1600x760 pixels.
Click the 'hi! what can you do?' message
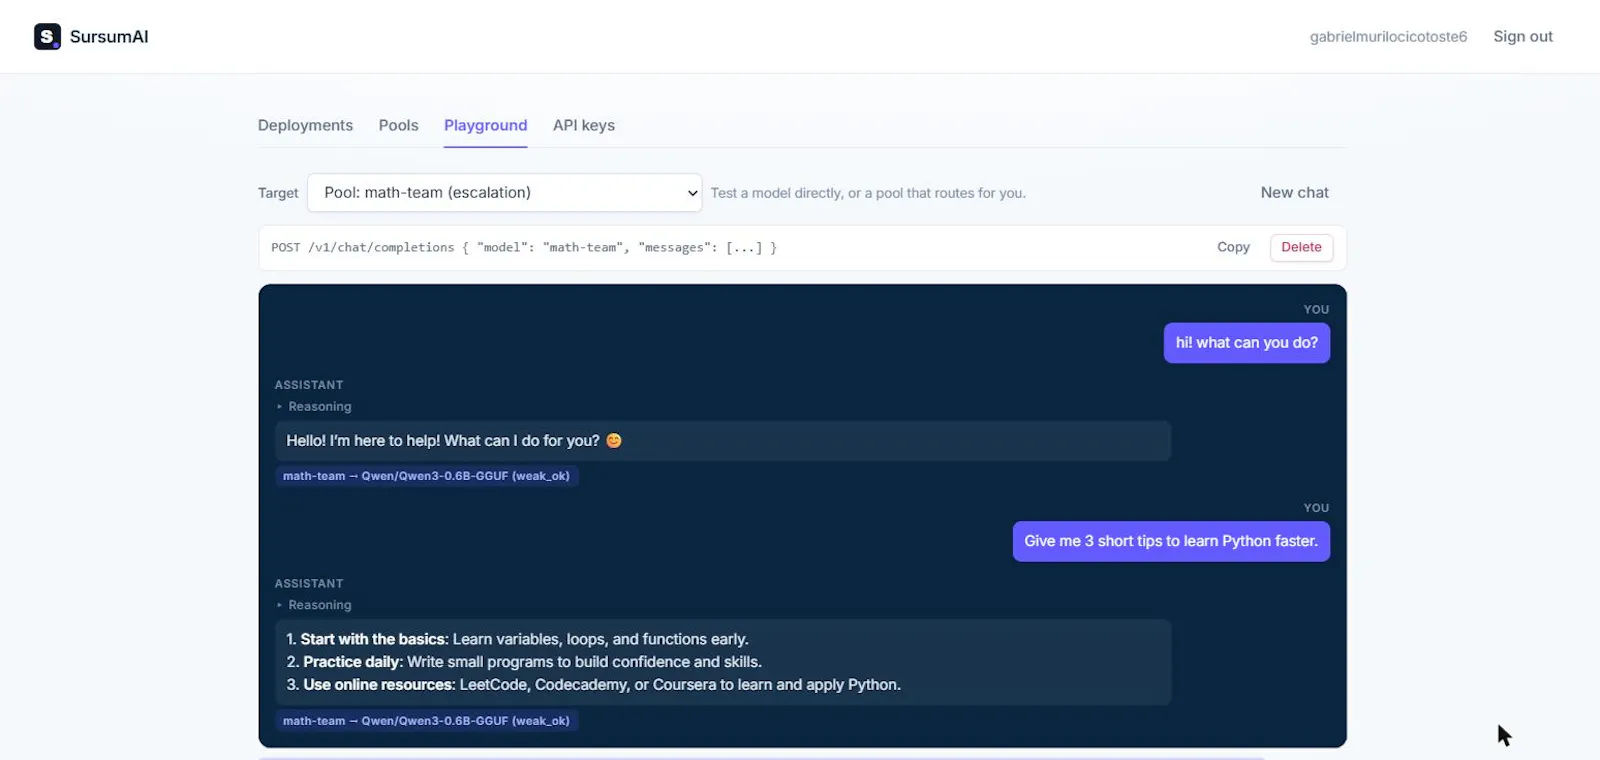(x=1246, y=343)
